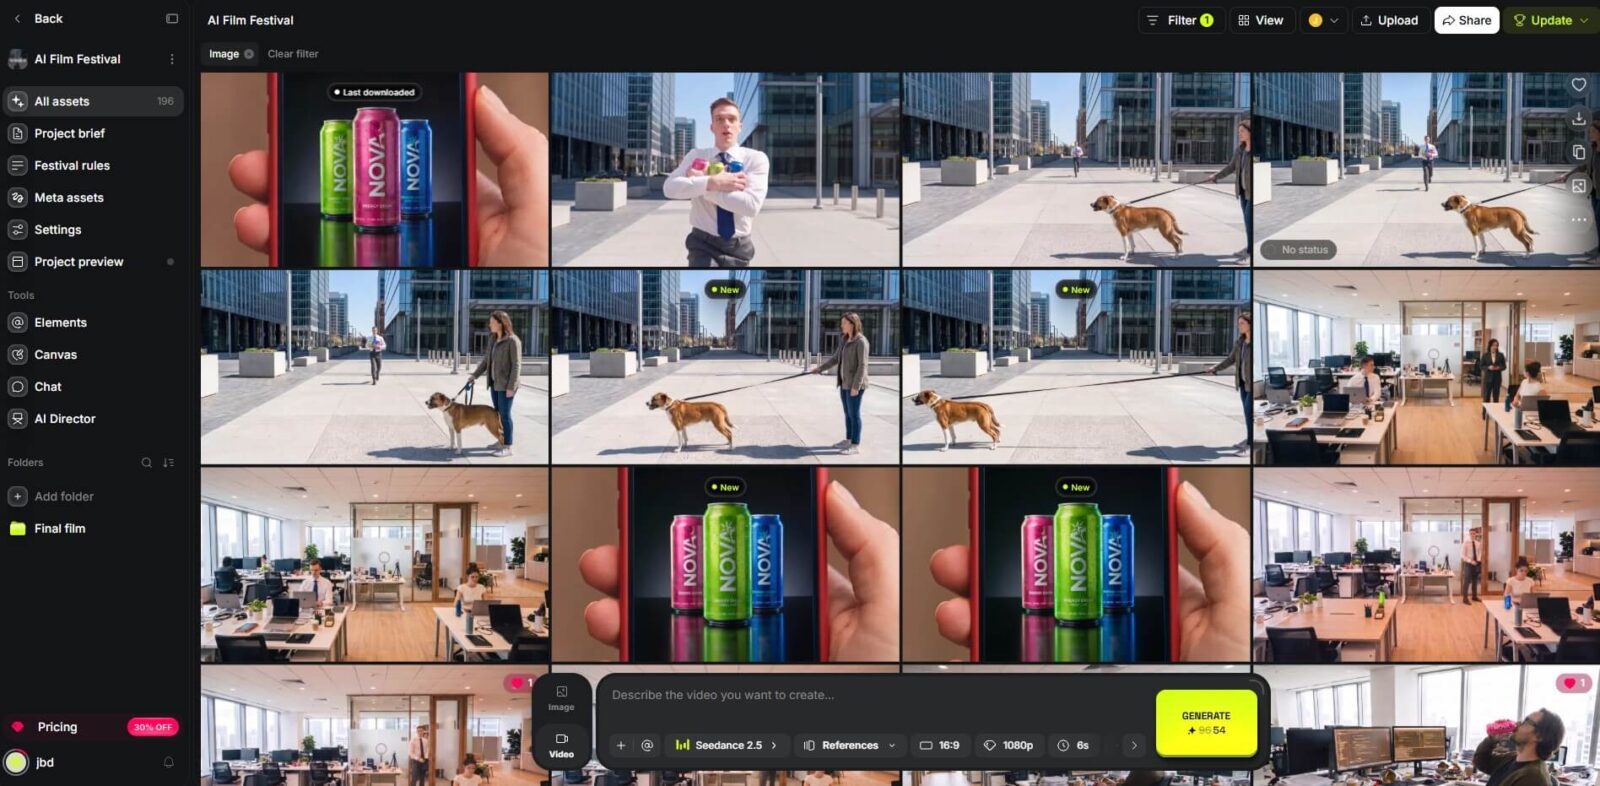1600x786 pixels.
Task: Open the All assets section
Action: coord(93,101)
